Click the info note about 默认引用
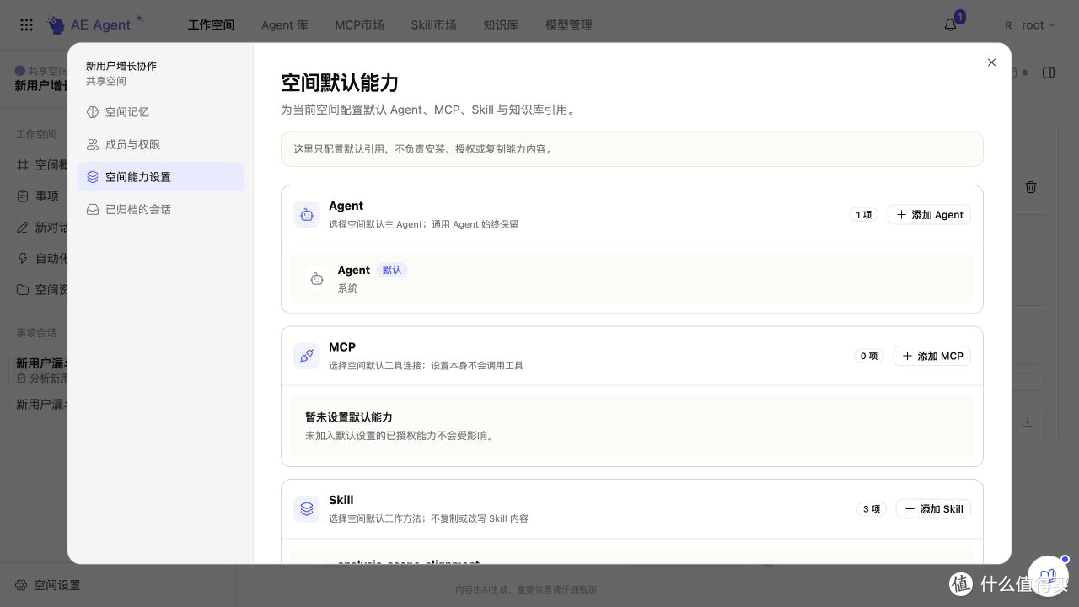This screenshot has width=1079, height=607. coord(632,149)
